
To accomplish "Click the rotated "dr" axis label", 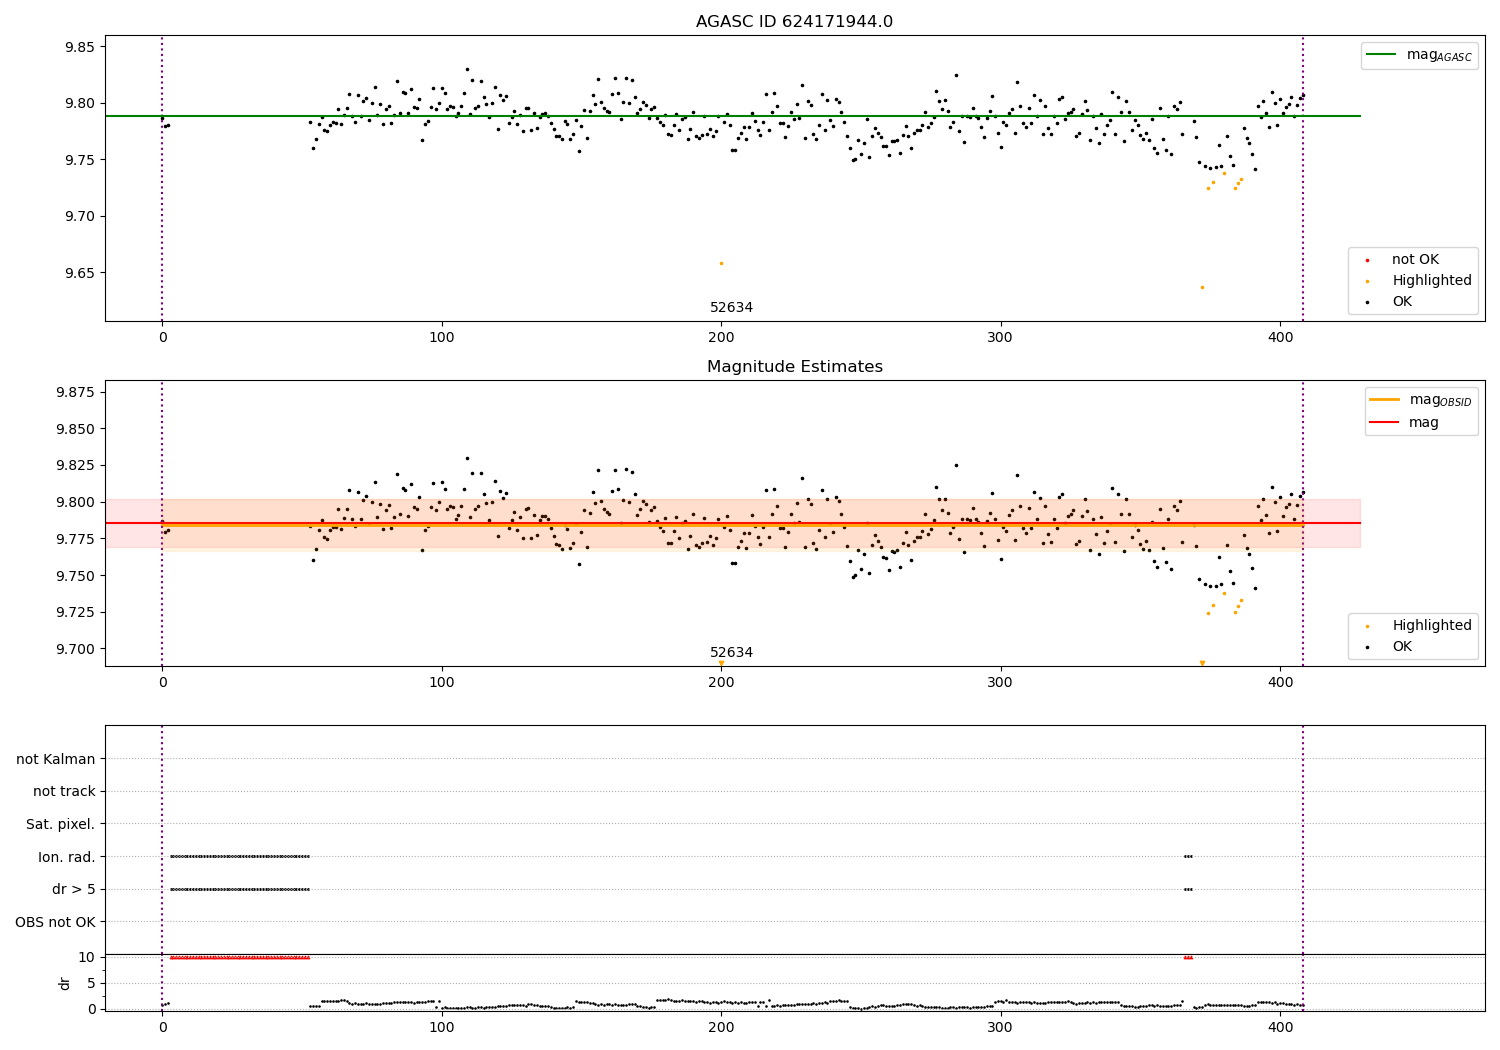I will [65, 983].
